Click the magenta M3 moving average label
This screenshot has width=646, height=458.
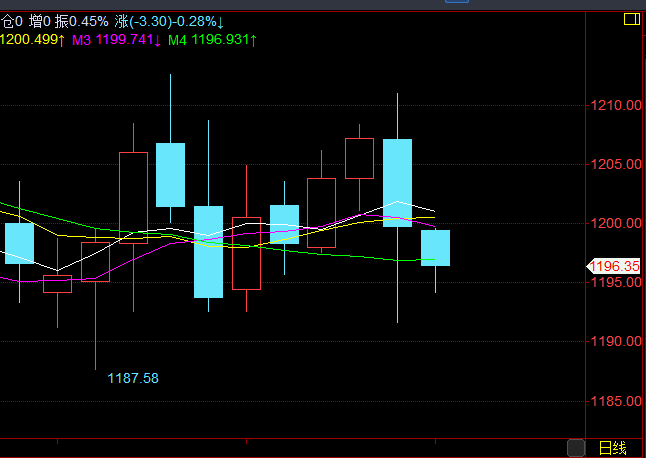click(x=81, y=40)
